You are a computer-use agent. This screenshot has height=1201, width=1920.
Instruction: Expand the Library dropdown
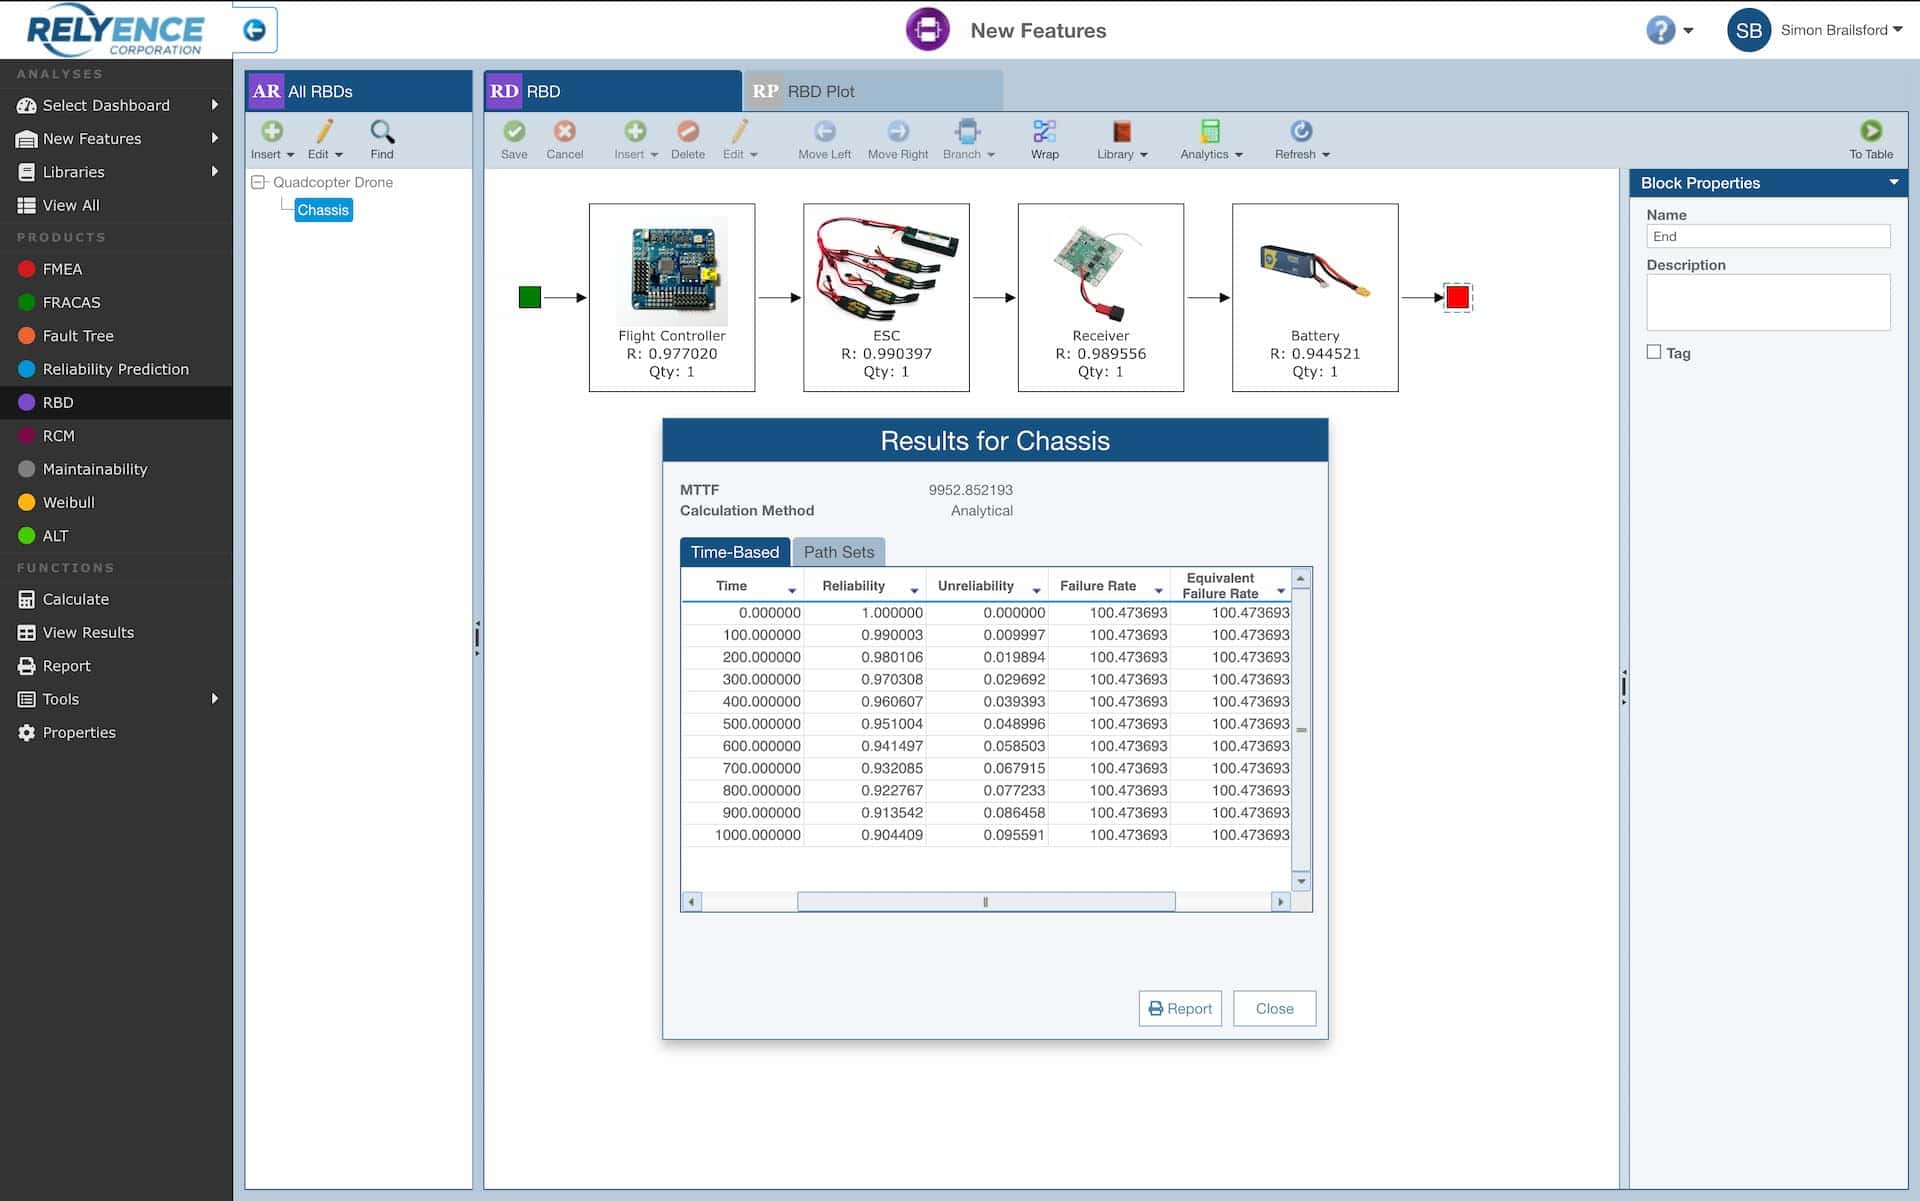coord(1121,139)
